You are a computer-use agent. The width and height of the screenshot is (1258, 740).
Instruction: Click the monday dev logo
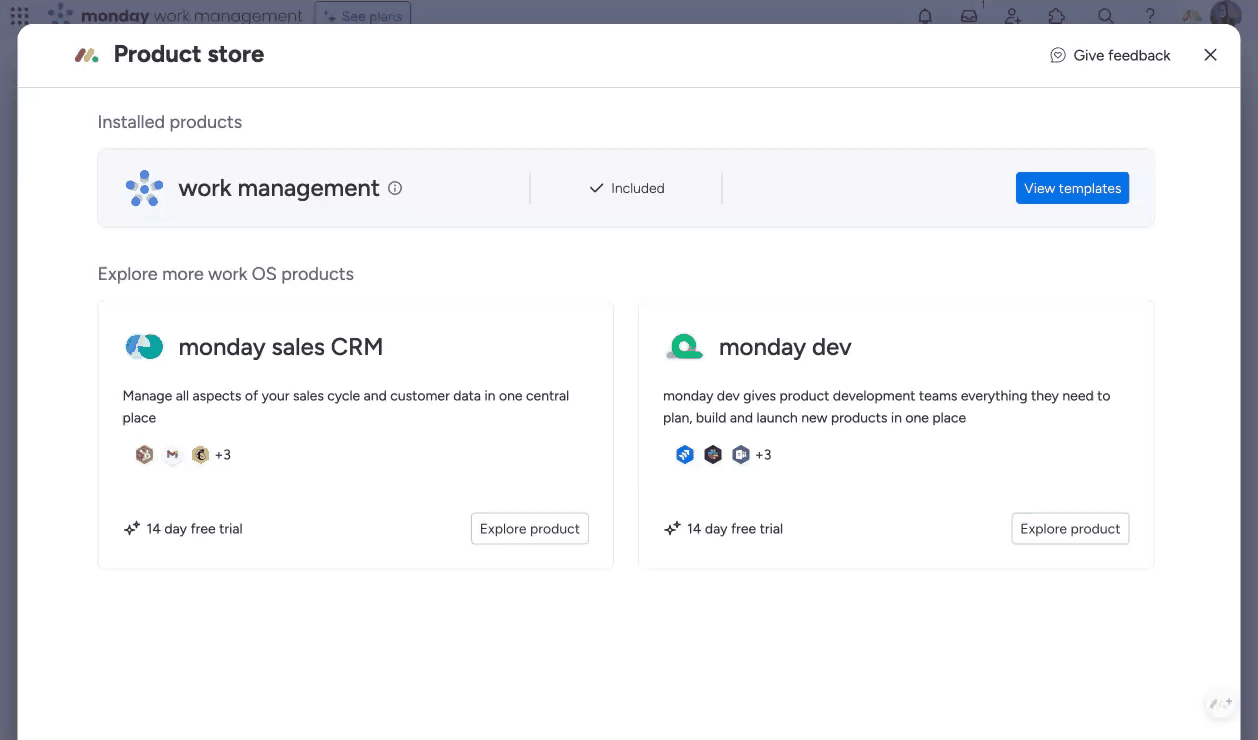pos(685,347)
